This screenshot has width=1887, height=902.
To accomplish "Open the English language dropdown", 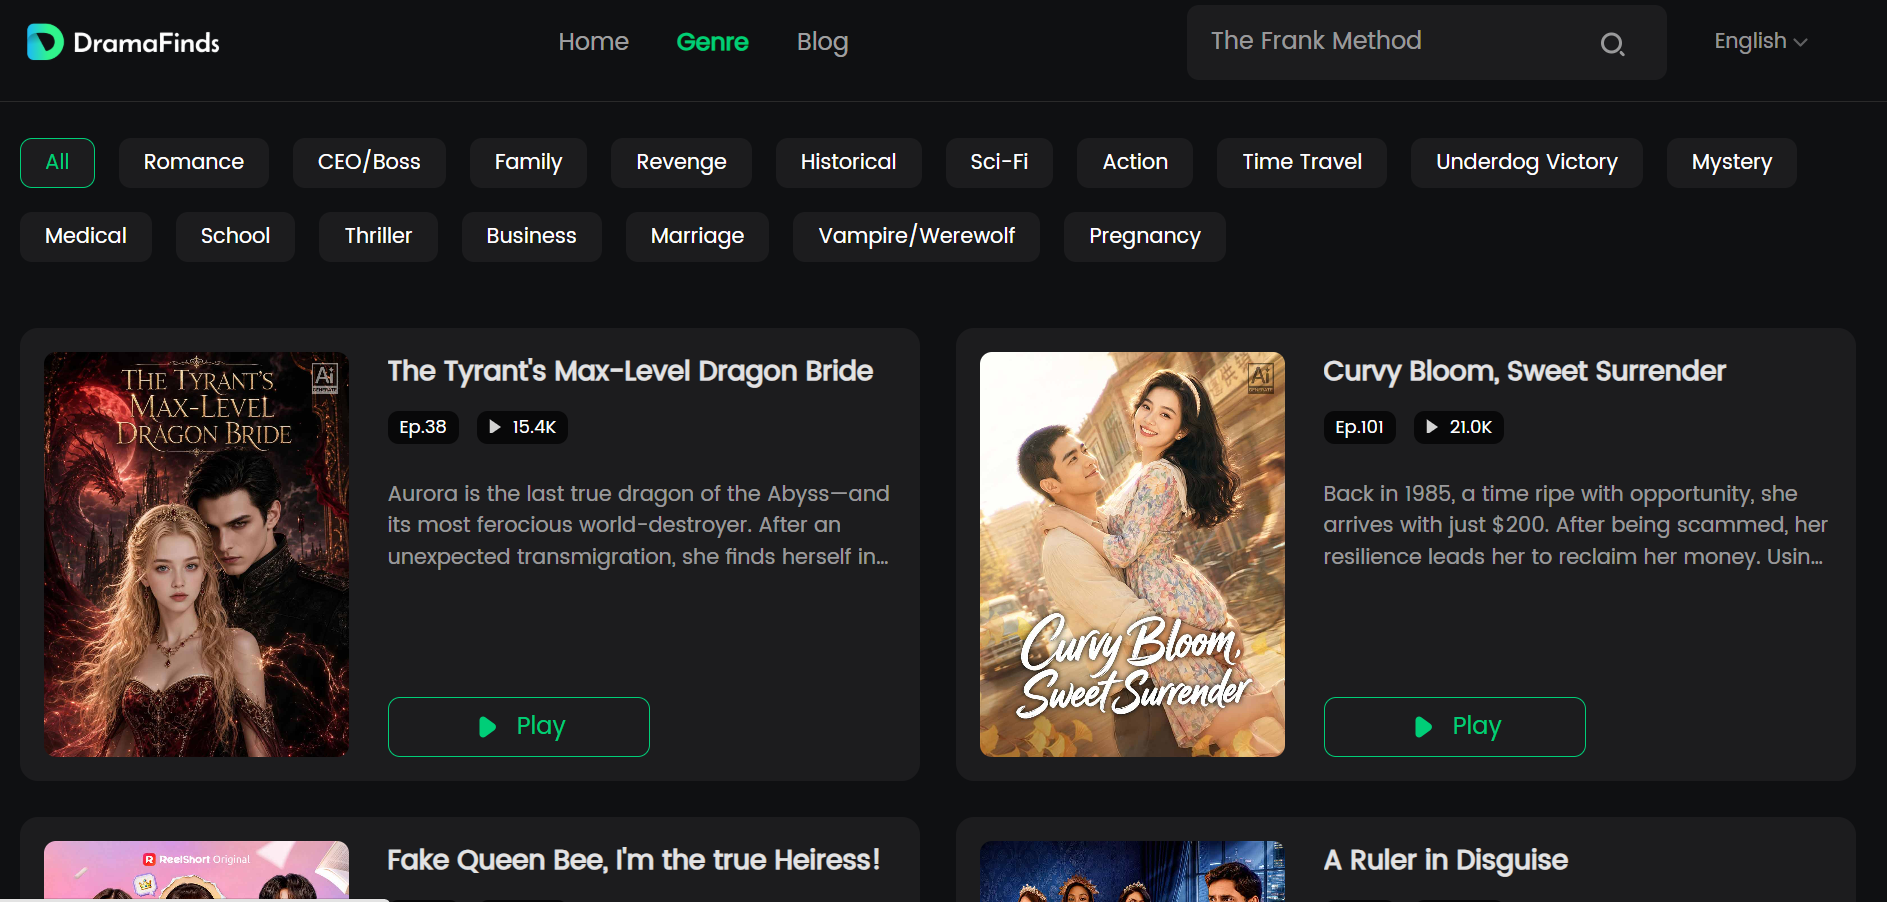I will point(1760,41).
